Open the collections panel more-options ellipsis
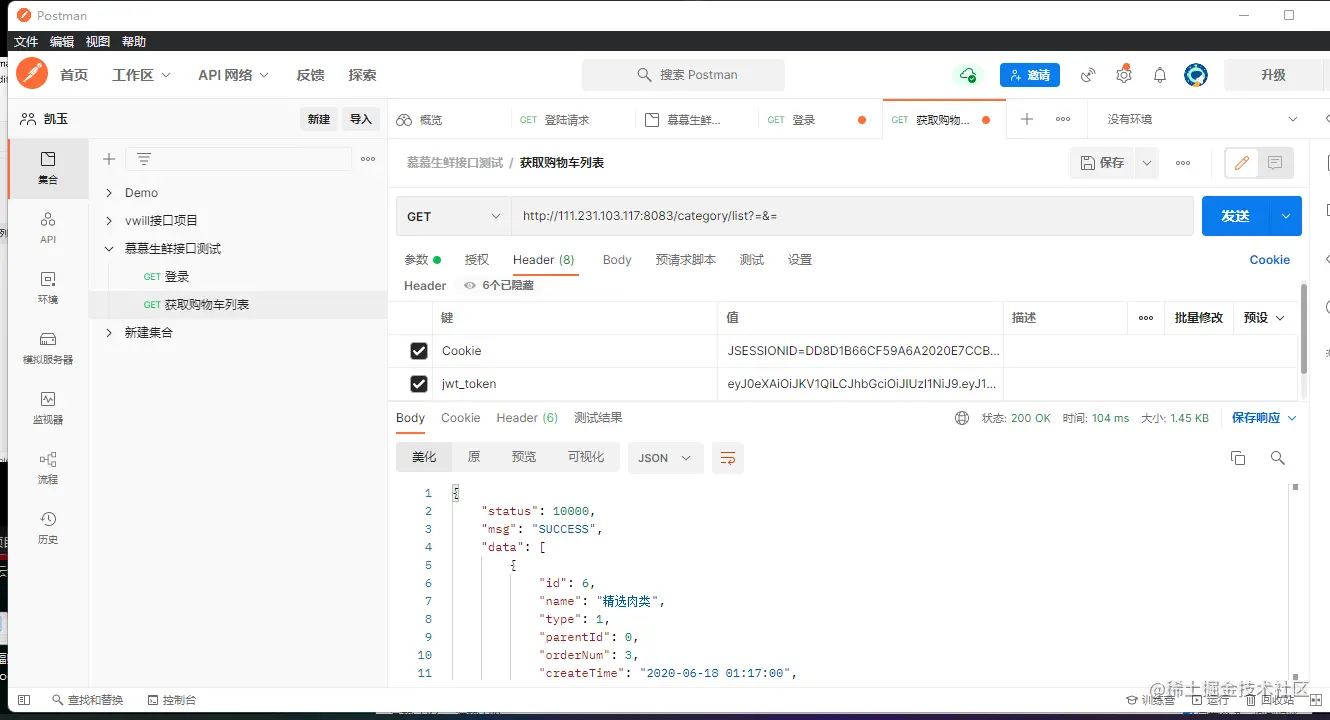This screenshot has width=1330, height=720. coord(368,159)
